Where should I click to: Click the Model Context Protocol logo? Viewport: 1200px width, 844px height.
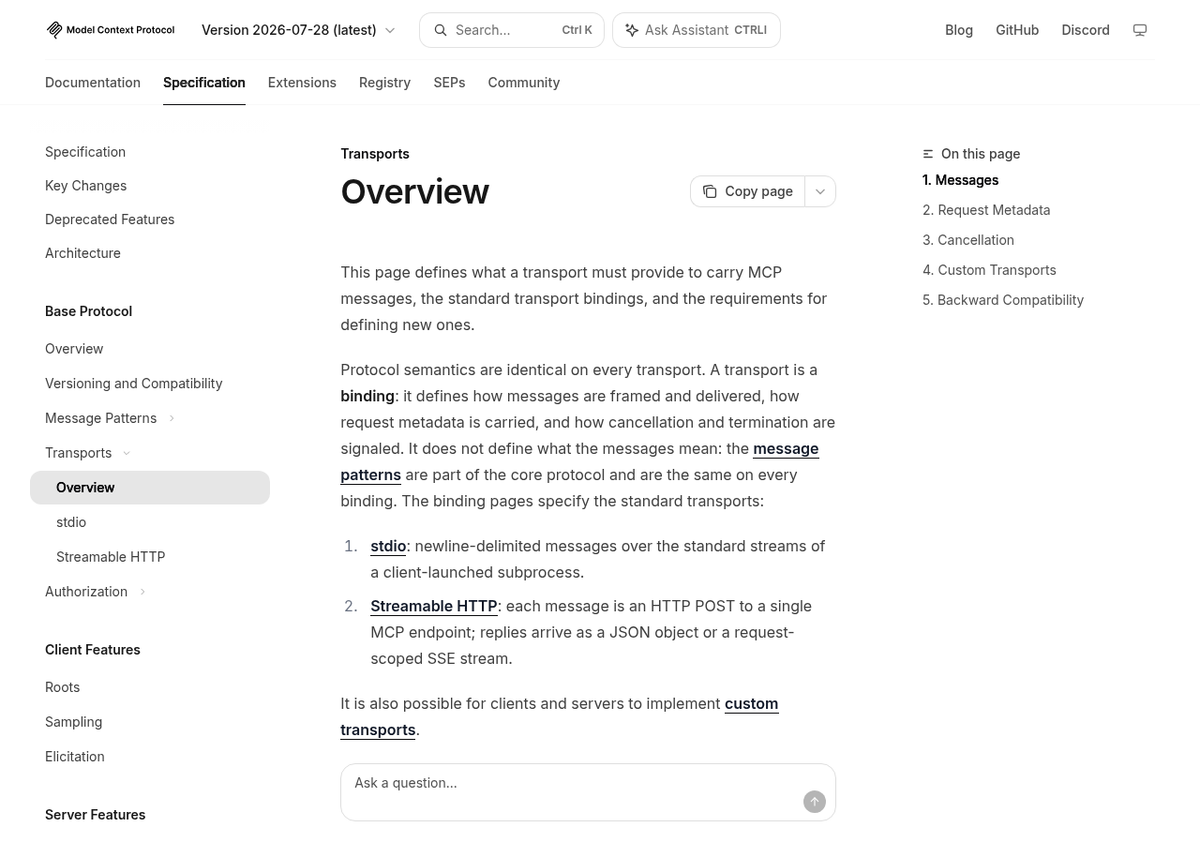pos(110,30)
